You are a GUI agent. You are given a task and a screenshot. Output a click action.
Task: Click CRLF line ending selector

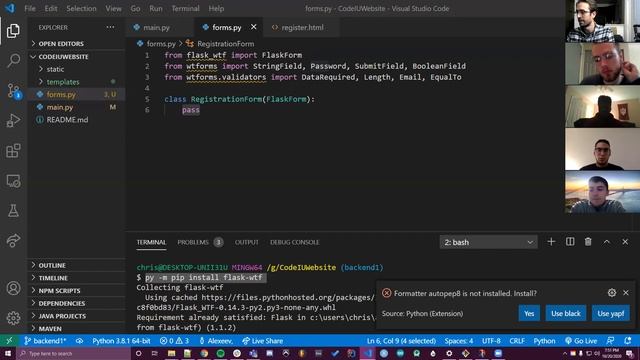click(x=517, y=341)
